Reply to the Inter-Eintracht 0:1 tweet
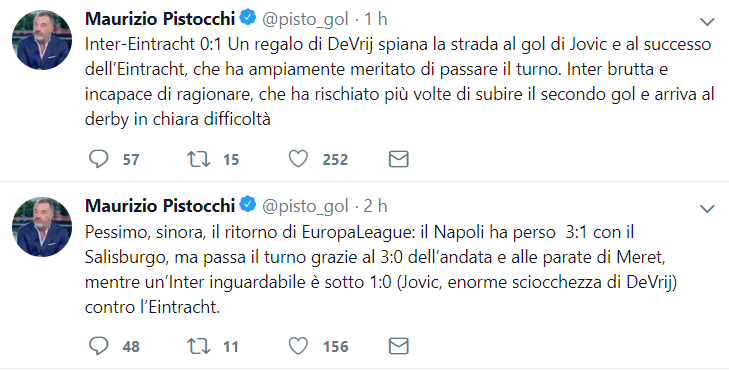Viewport: 729px width, 371px height. pos(99,159)
